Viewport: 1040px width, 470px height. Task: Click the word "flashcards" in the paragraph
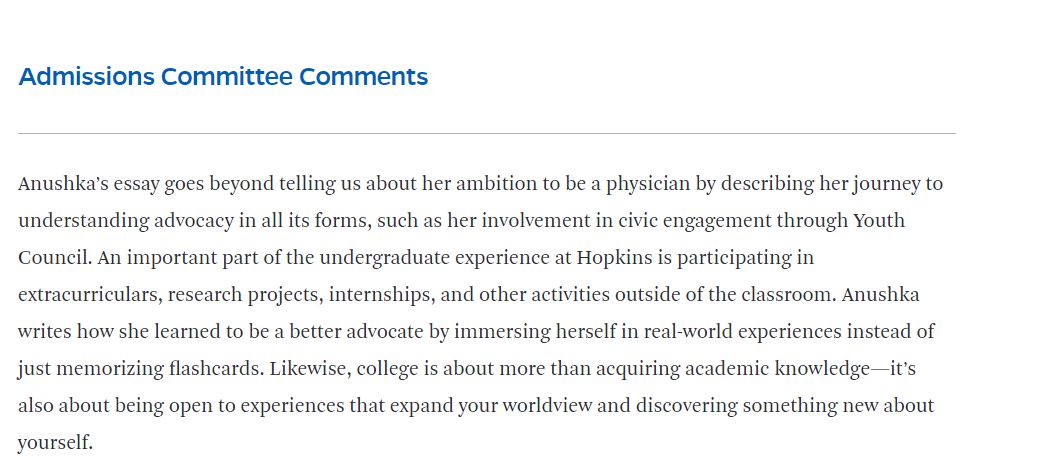click(x=212, y=369)
